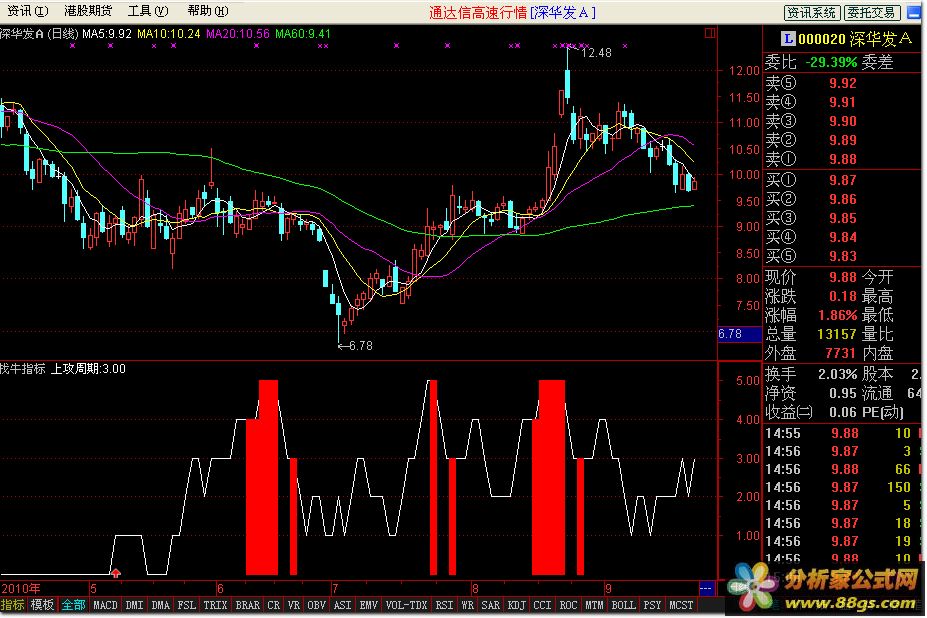Switch to SAR indicator
Screen dimensions: 927x618
tap(490, 605)
